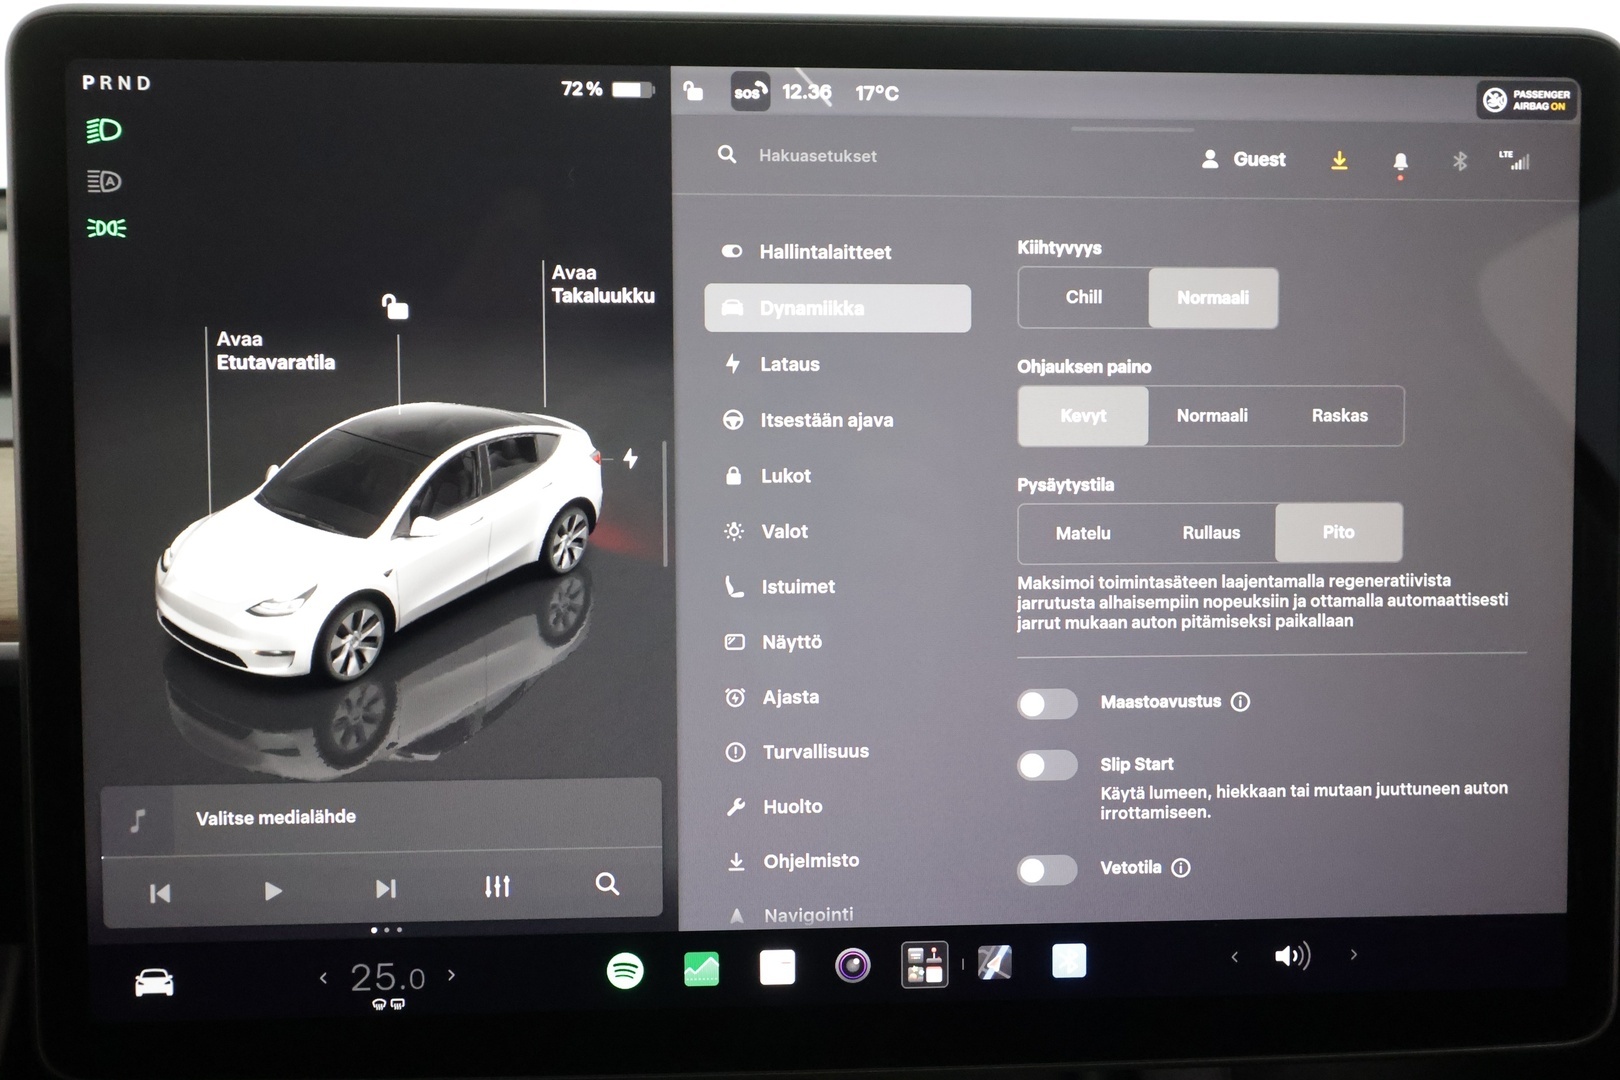1620x1080 pixels.
Task: Open Huolto service menu
Action: pos(838,806)
